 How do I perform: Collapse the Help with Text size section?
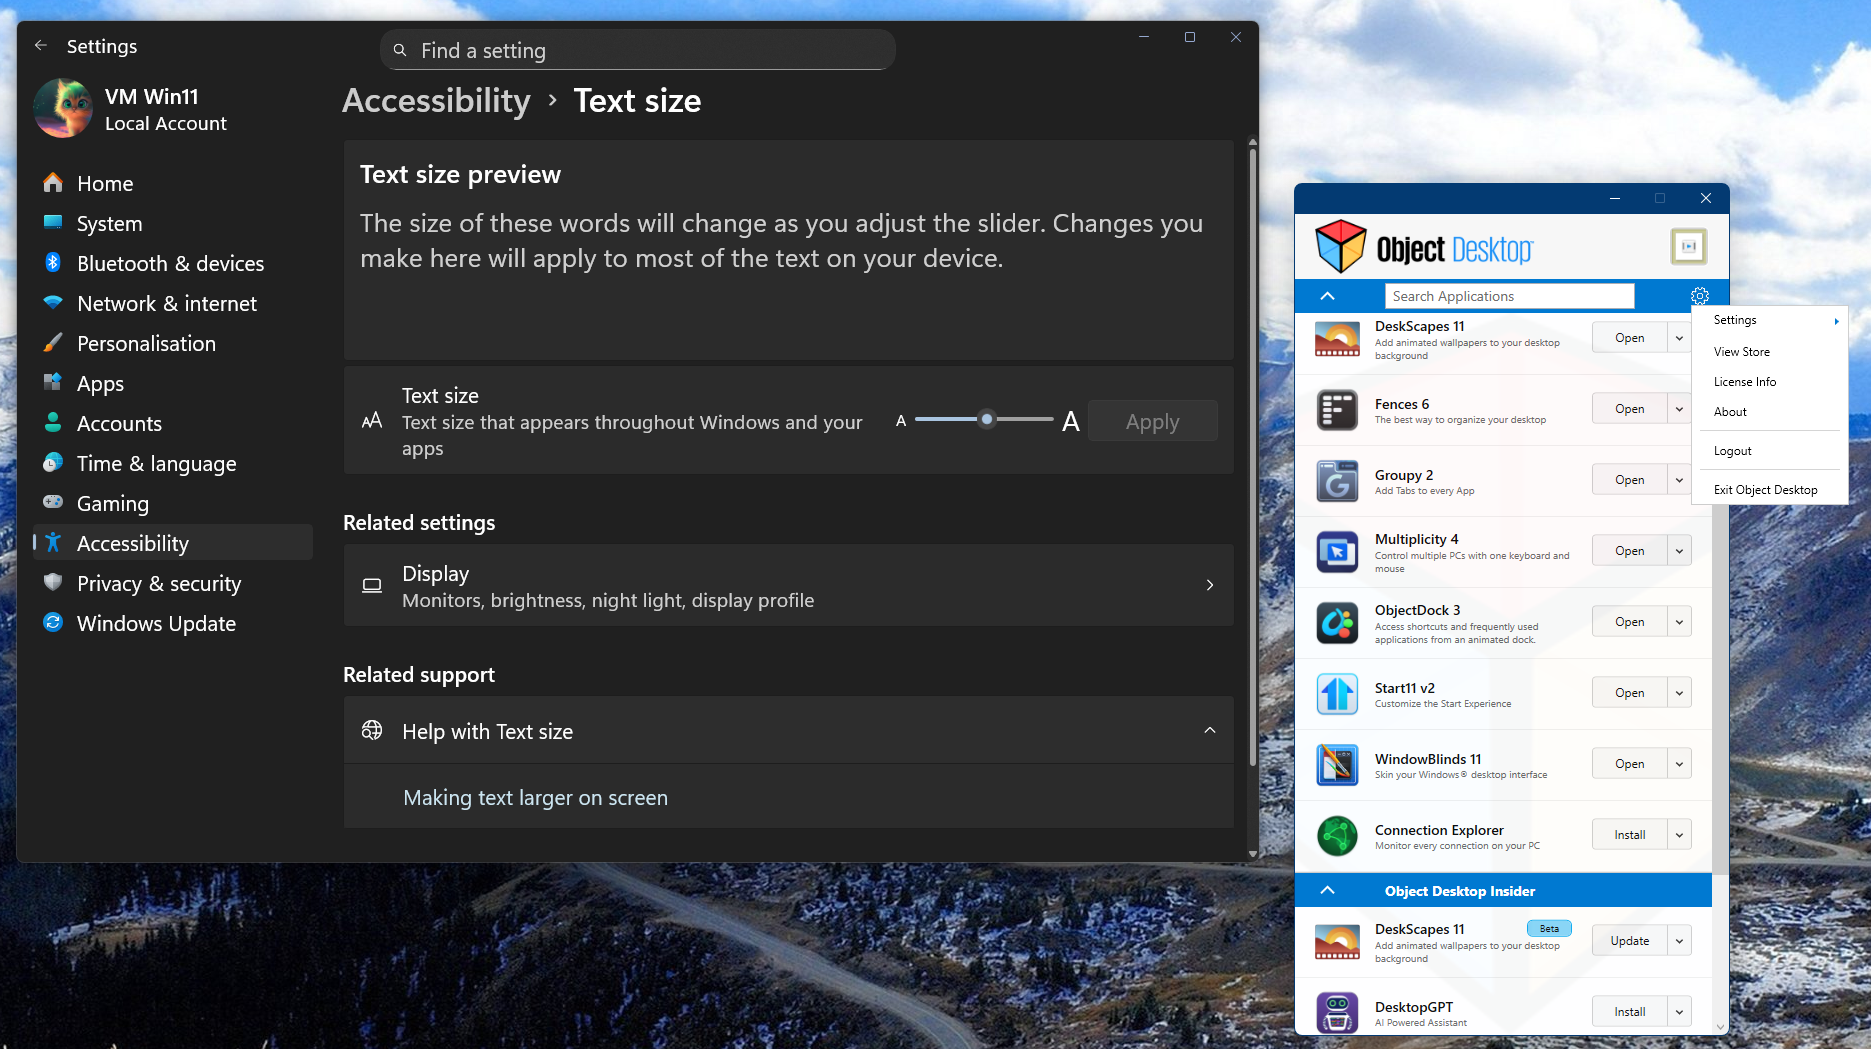(1209, 731)
